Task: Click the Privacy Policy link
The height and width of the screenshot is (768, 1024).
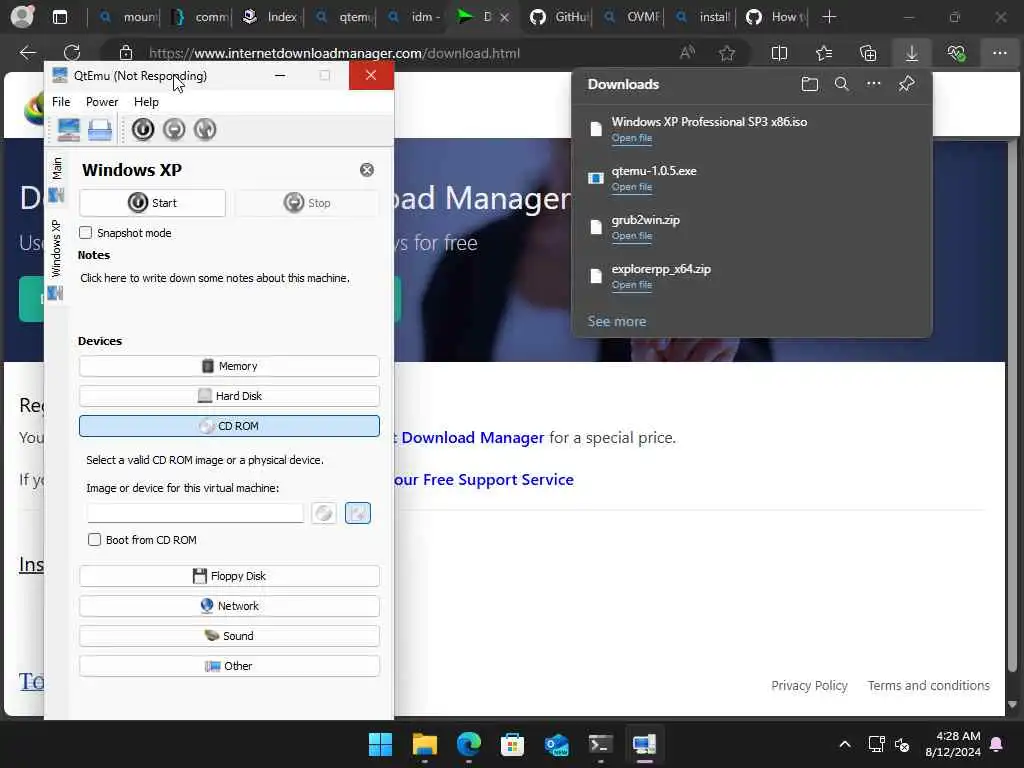Action: coord(809,686)
